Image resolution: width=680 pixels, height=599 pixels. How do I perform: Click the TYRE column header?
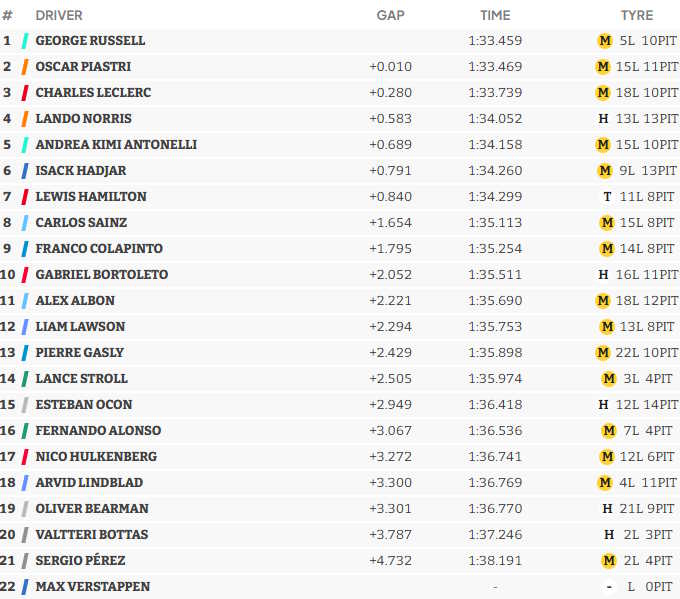point(636,15)
